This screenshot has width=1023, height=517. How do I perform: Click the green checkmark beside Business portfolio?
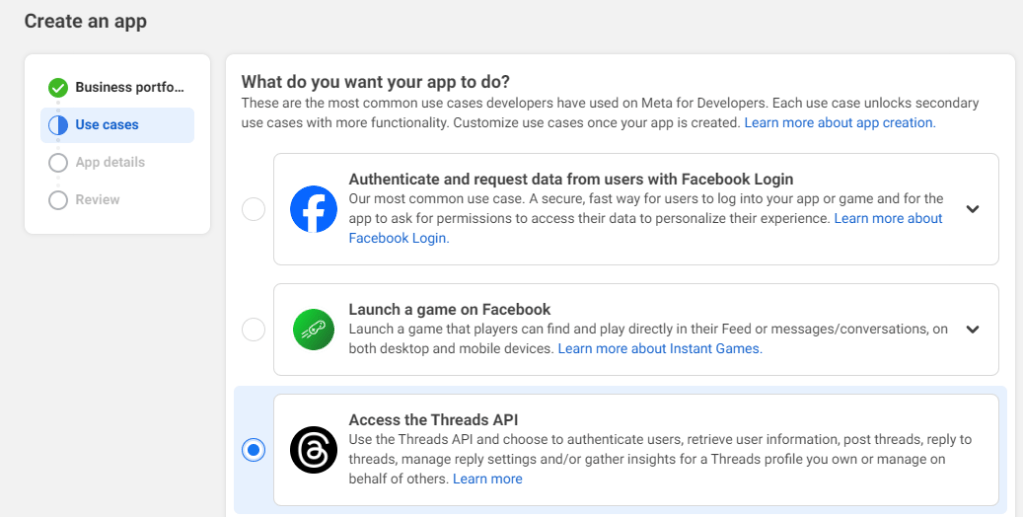[58, 88]
